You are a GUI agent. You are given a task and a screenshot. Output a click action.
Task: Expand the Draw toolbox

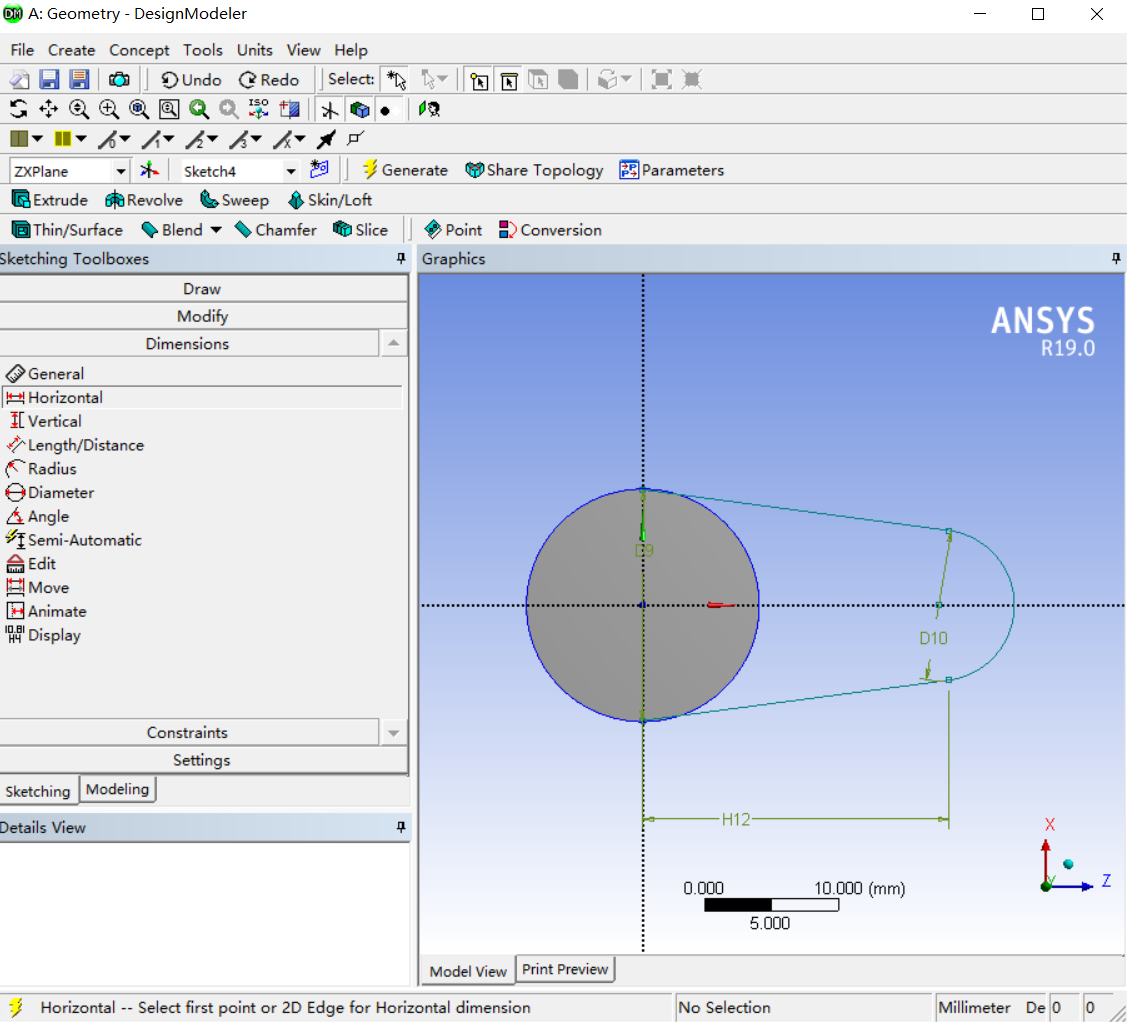[x=203, y=289]
